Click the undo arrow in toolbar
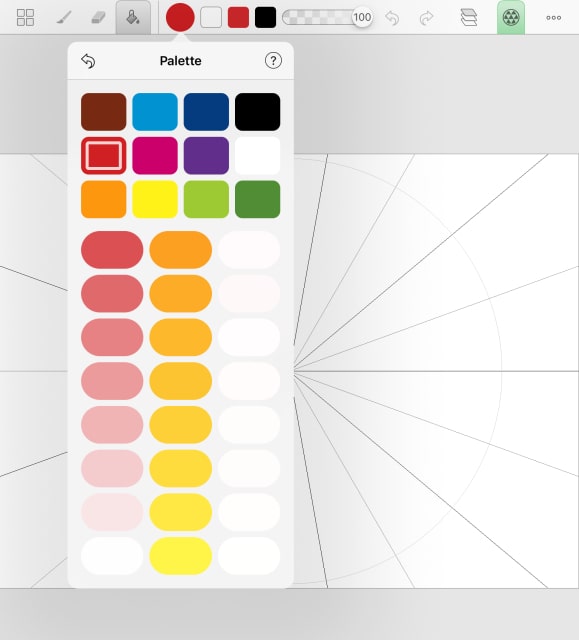Viewport: 579px width, 640px height. click(392, 18)
